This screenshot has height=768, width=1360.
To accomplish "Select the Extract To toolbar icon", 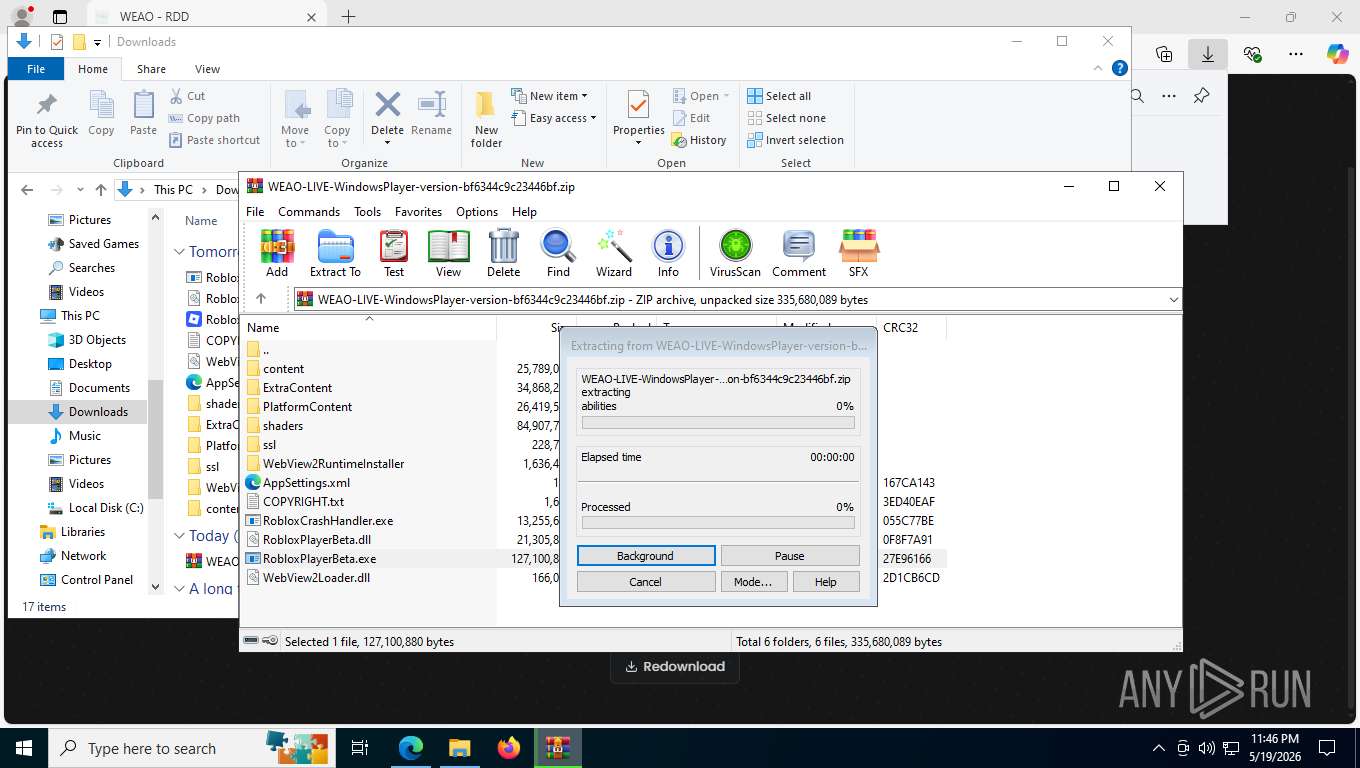I will (335, 253).
